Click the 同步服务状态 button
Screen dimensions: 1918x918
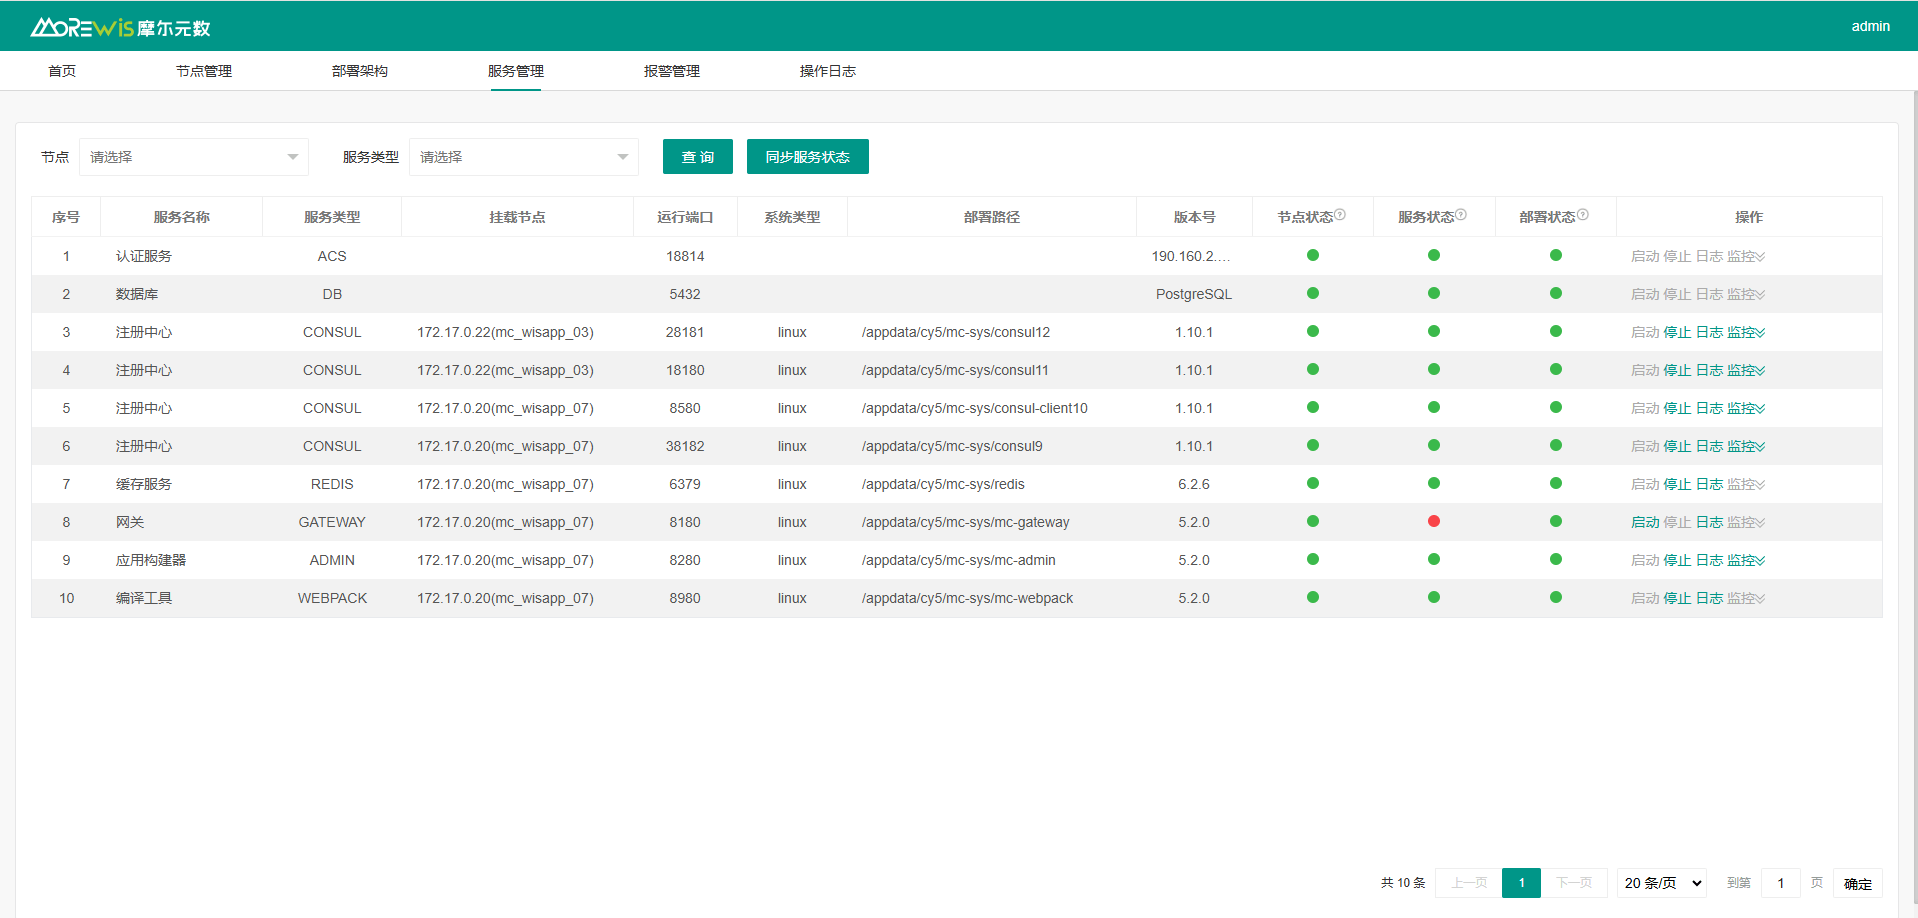point(807,157)
